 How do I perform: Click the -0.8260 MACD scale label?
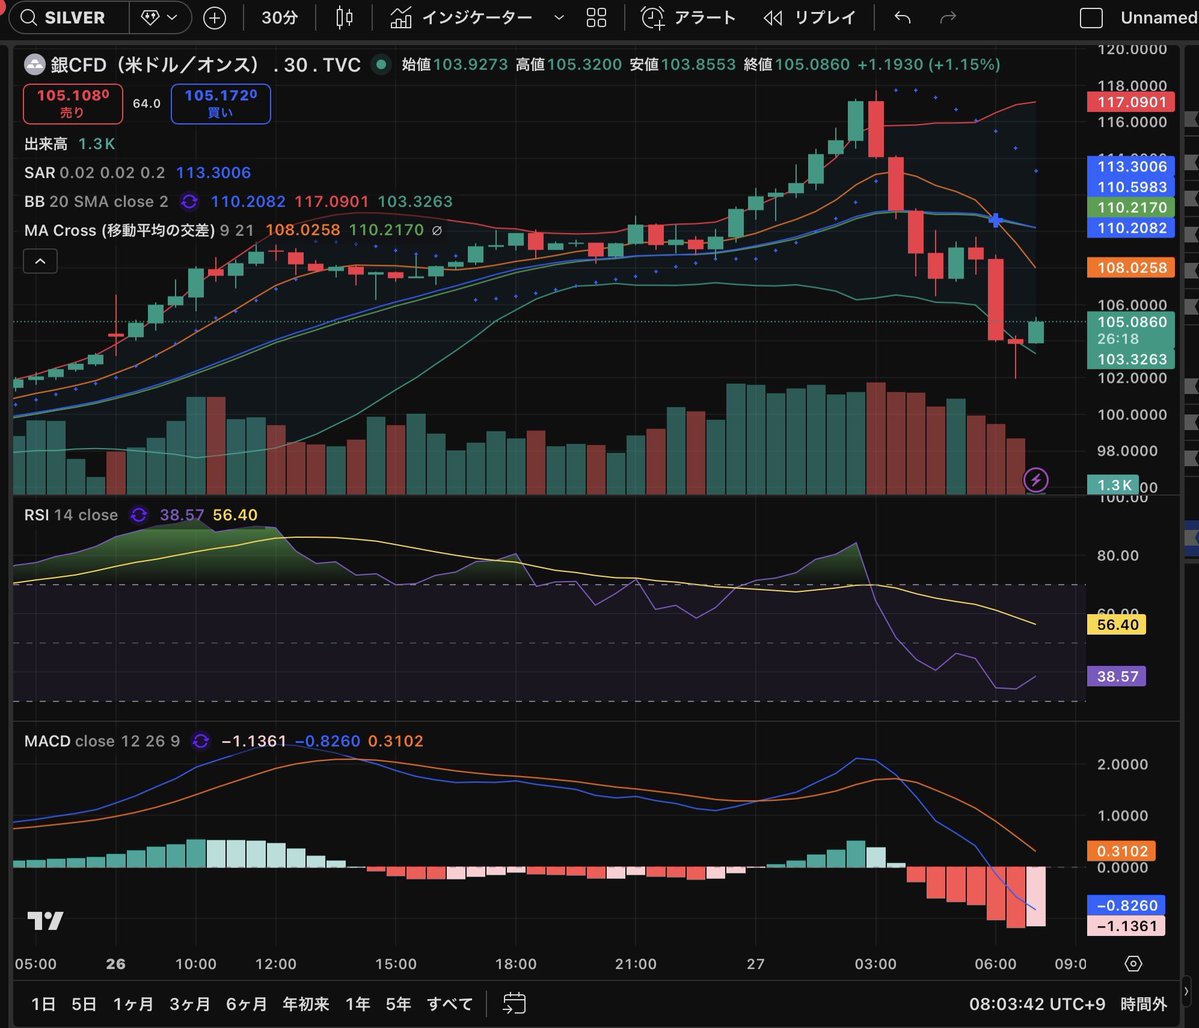(1126, 906)
